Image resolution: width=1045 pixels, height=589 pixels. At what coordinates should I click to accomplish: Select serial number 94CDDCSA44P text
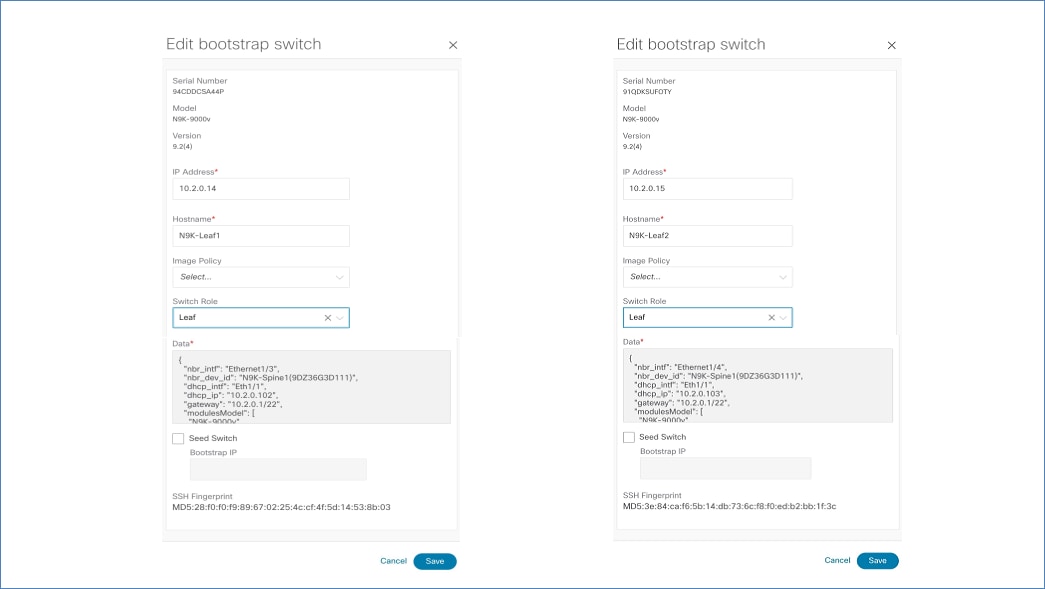click(198, 92)
